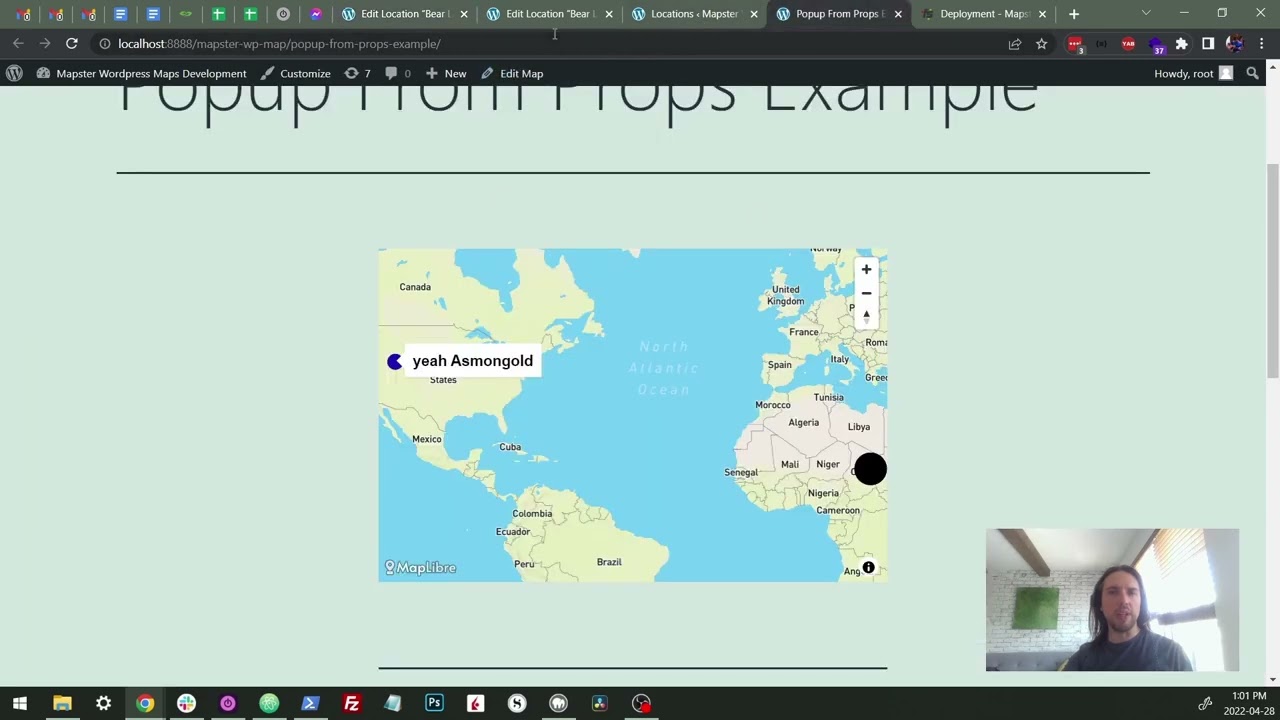Open Slack from taskbar
Viewport: 1280px width, 720px height.
pos(186,703)
